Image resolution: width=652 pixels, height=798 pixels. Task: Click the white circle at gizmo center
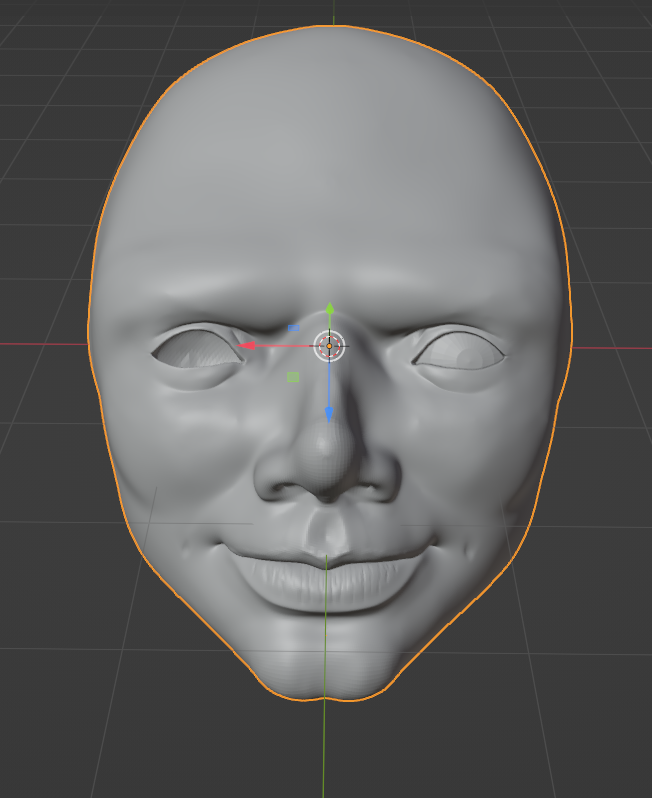(329, 346)
